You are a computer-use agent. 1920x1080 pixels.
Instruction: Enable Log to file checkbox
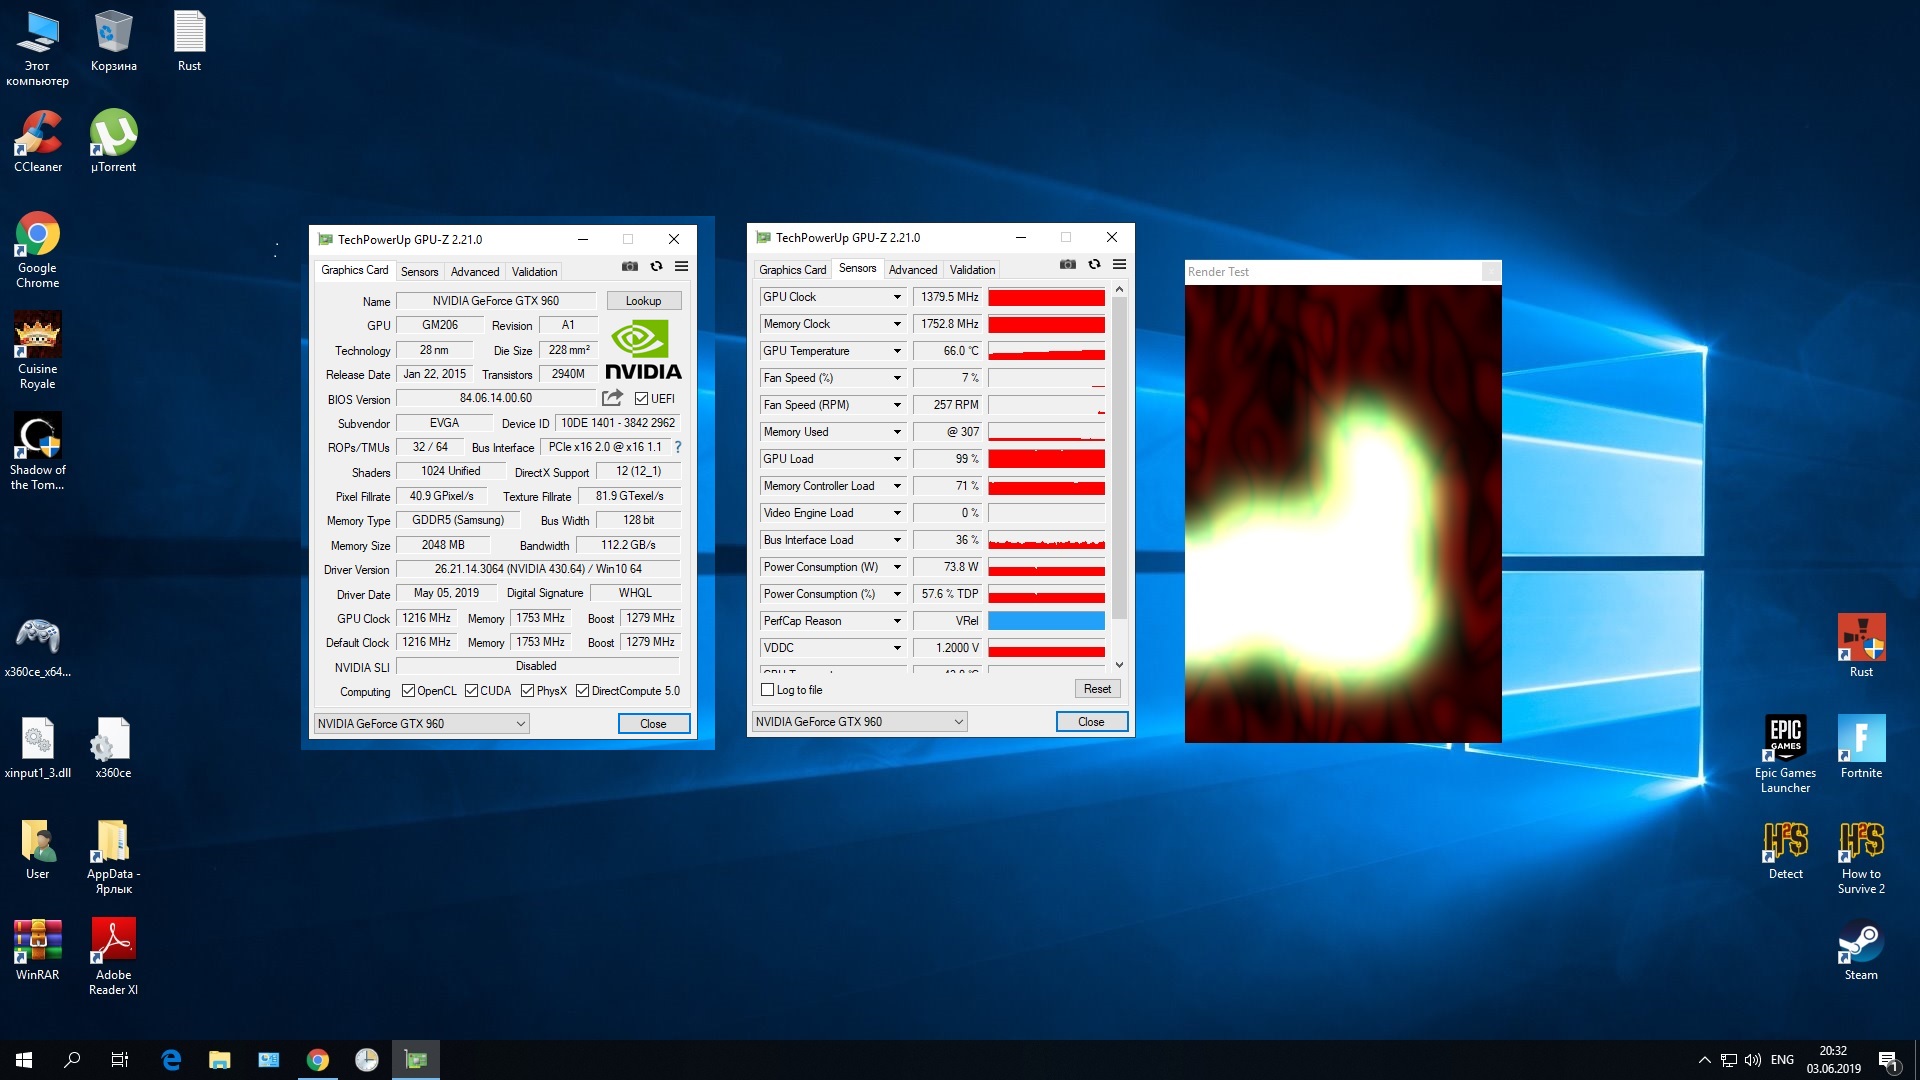pos(768,690)
